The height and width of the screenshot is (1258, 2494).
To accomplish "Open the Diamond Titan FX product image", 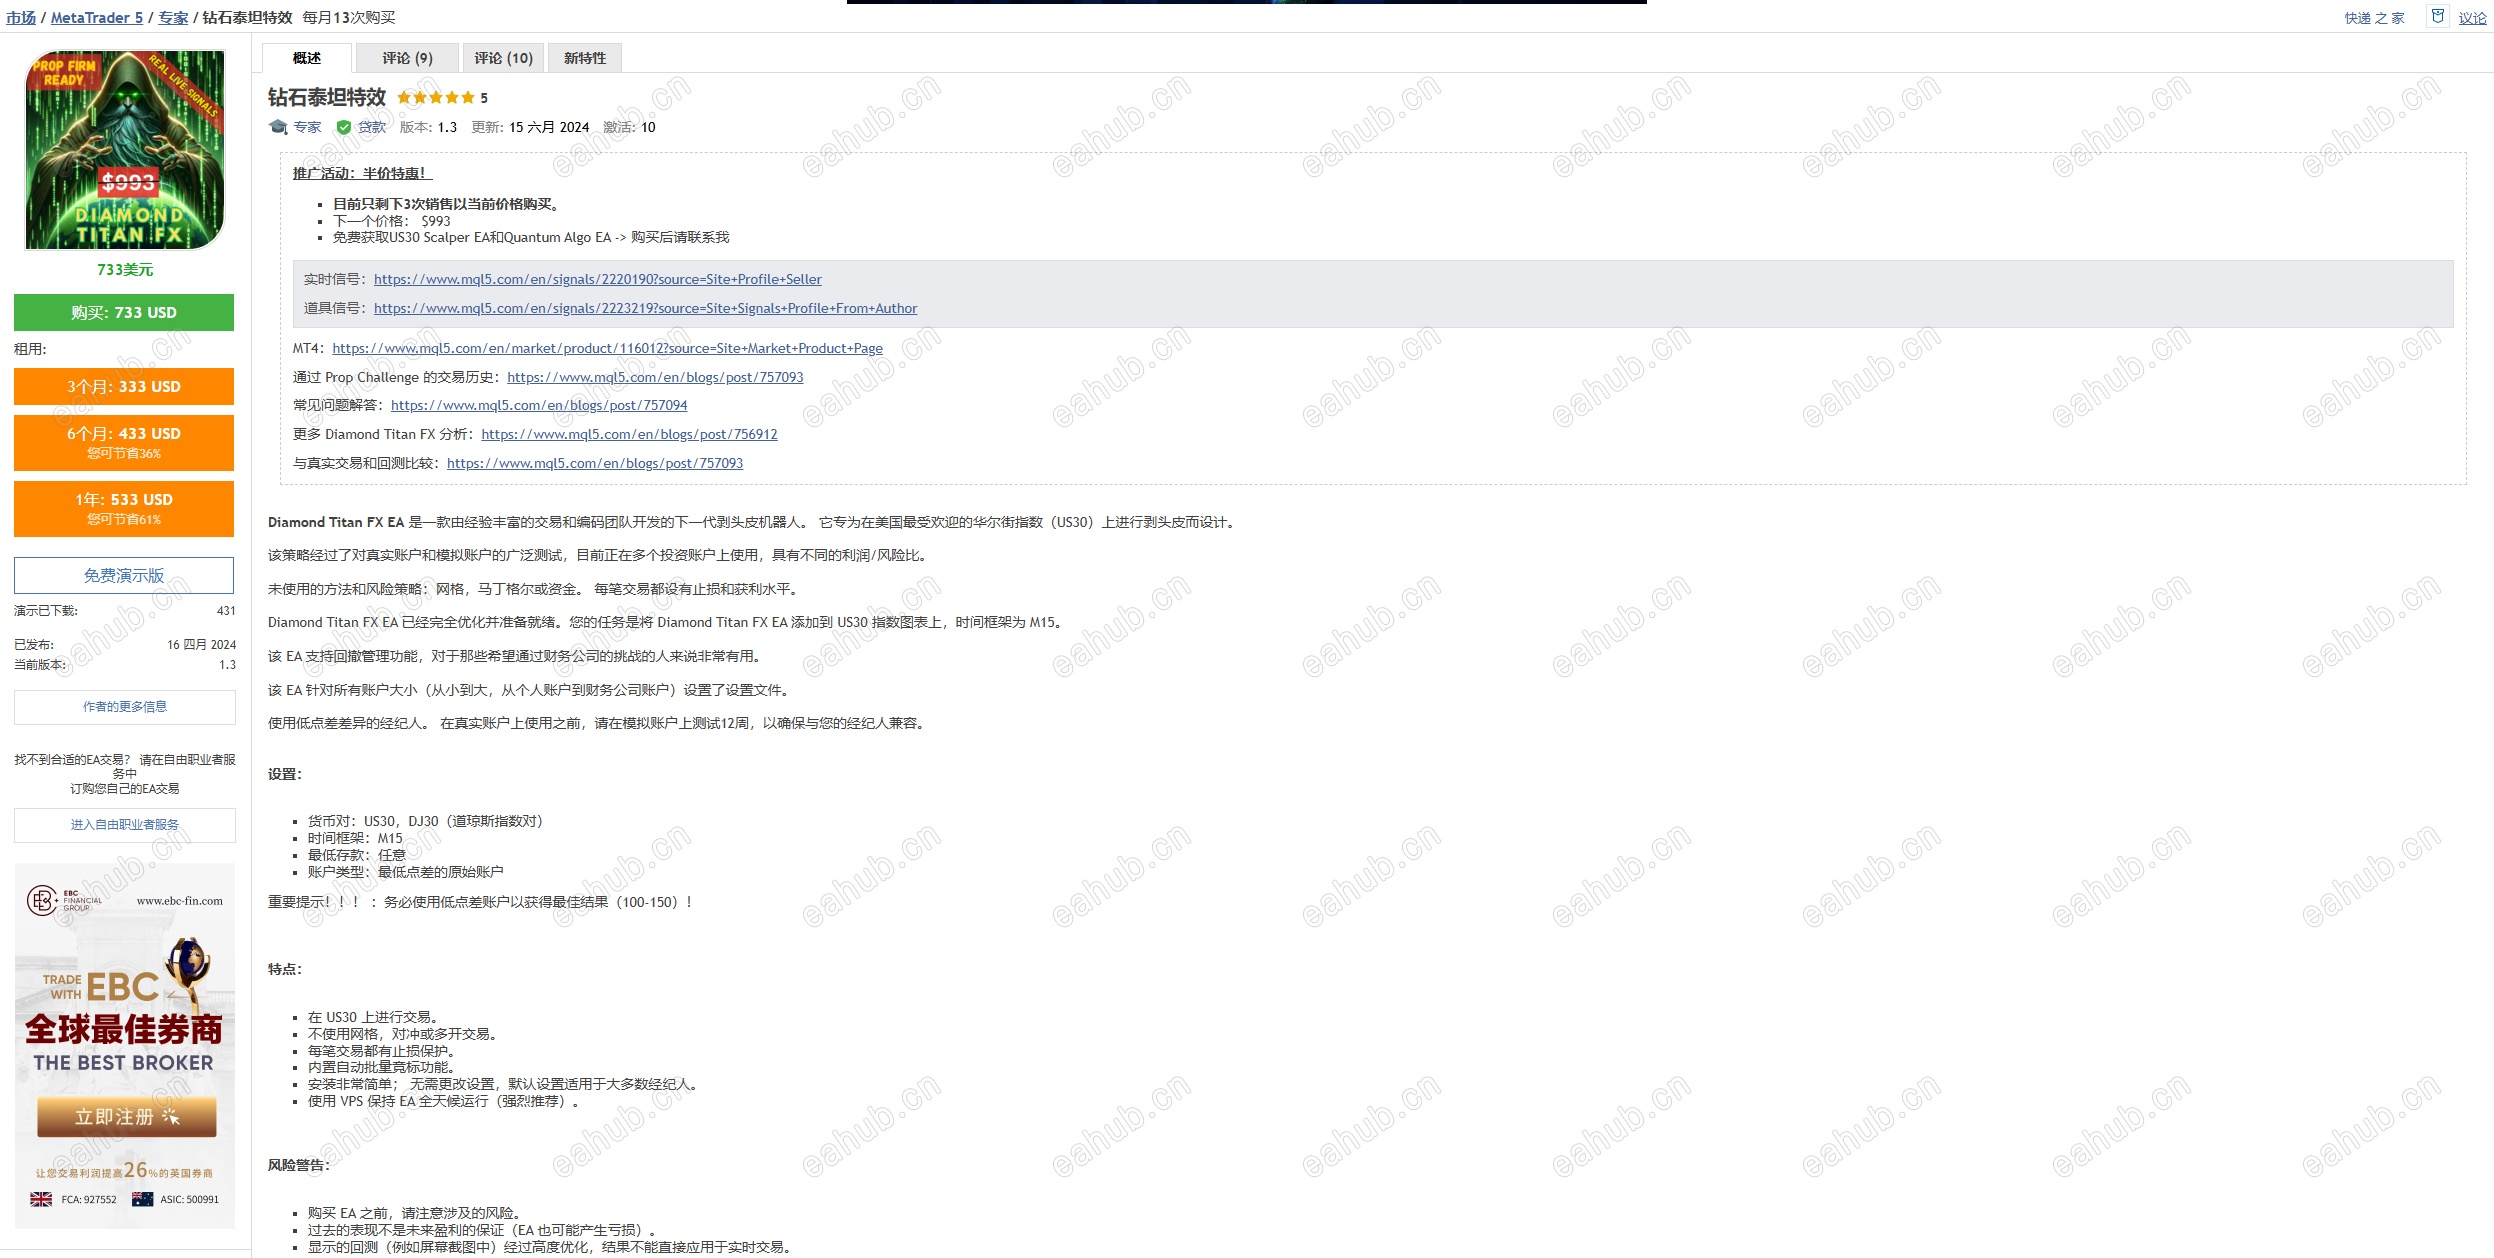I will pyautogui.click(x=124, y=150).
